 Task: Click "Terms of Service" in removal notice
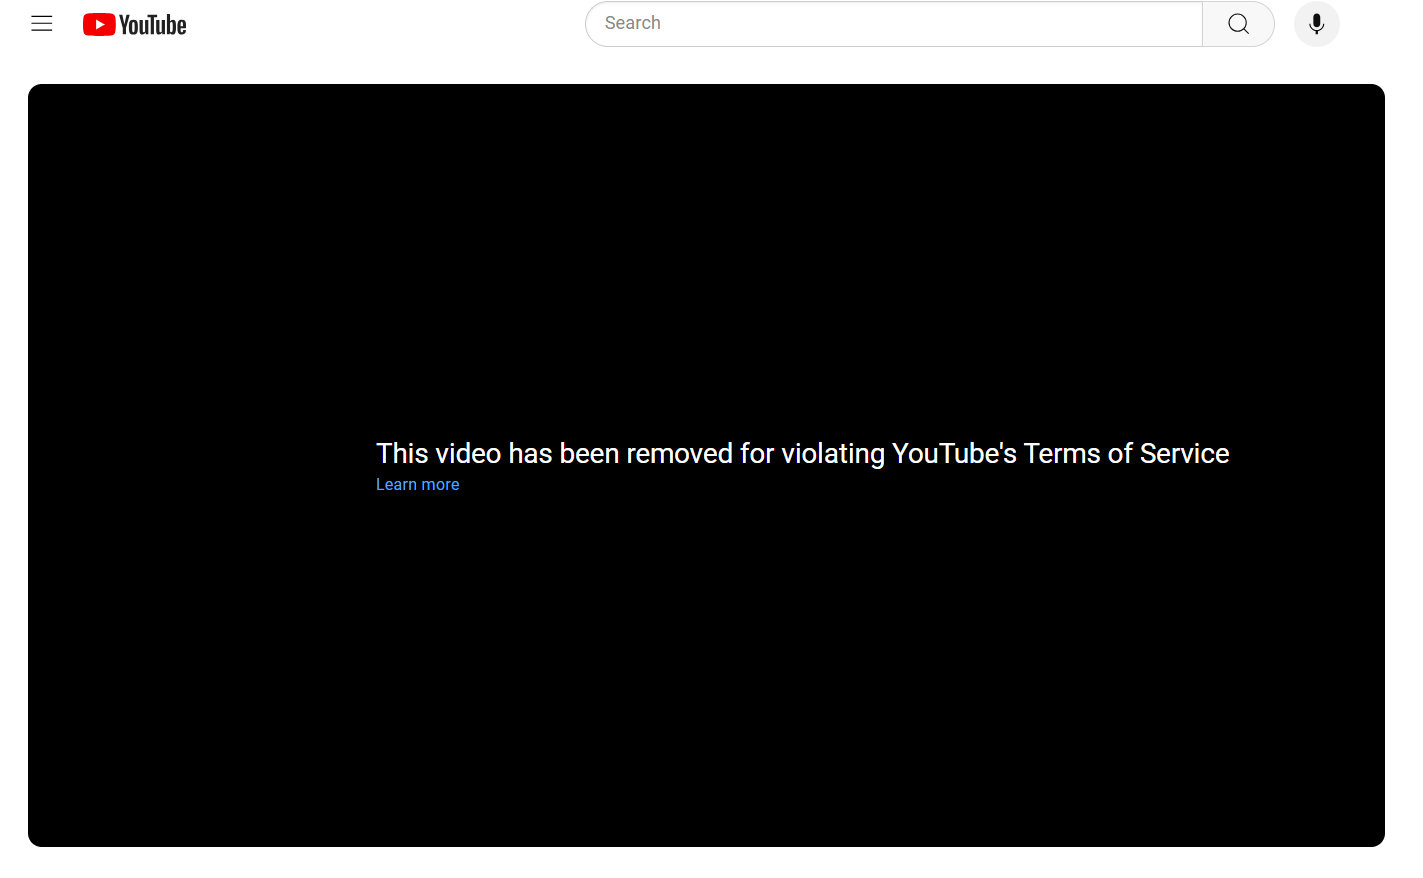[x=1126, y=454]
